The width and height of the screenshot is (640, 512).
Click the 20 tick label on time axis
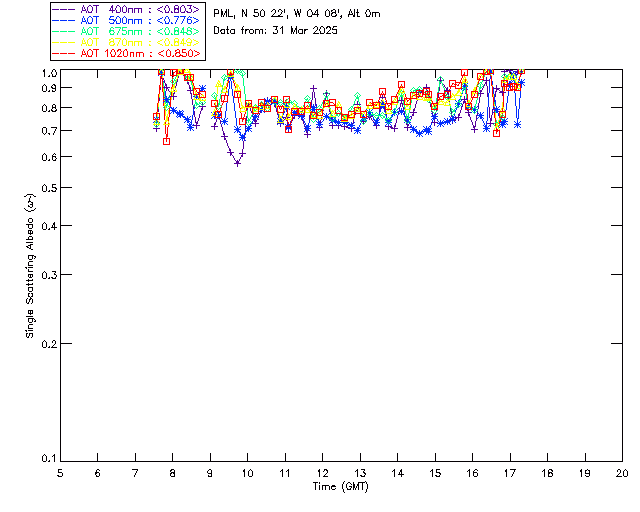click(x=621, y=473)
